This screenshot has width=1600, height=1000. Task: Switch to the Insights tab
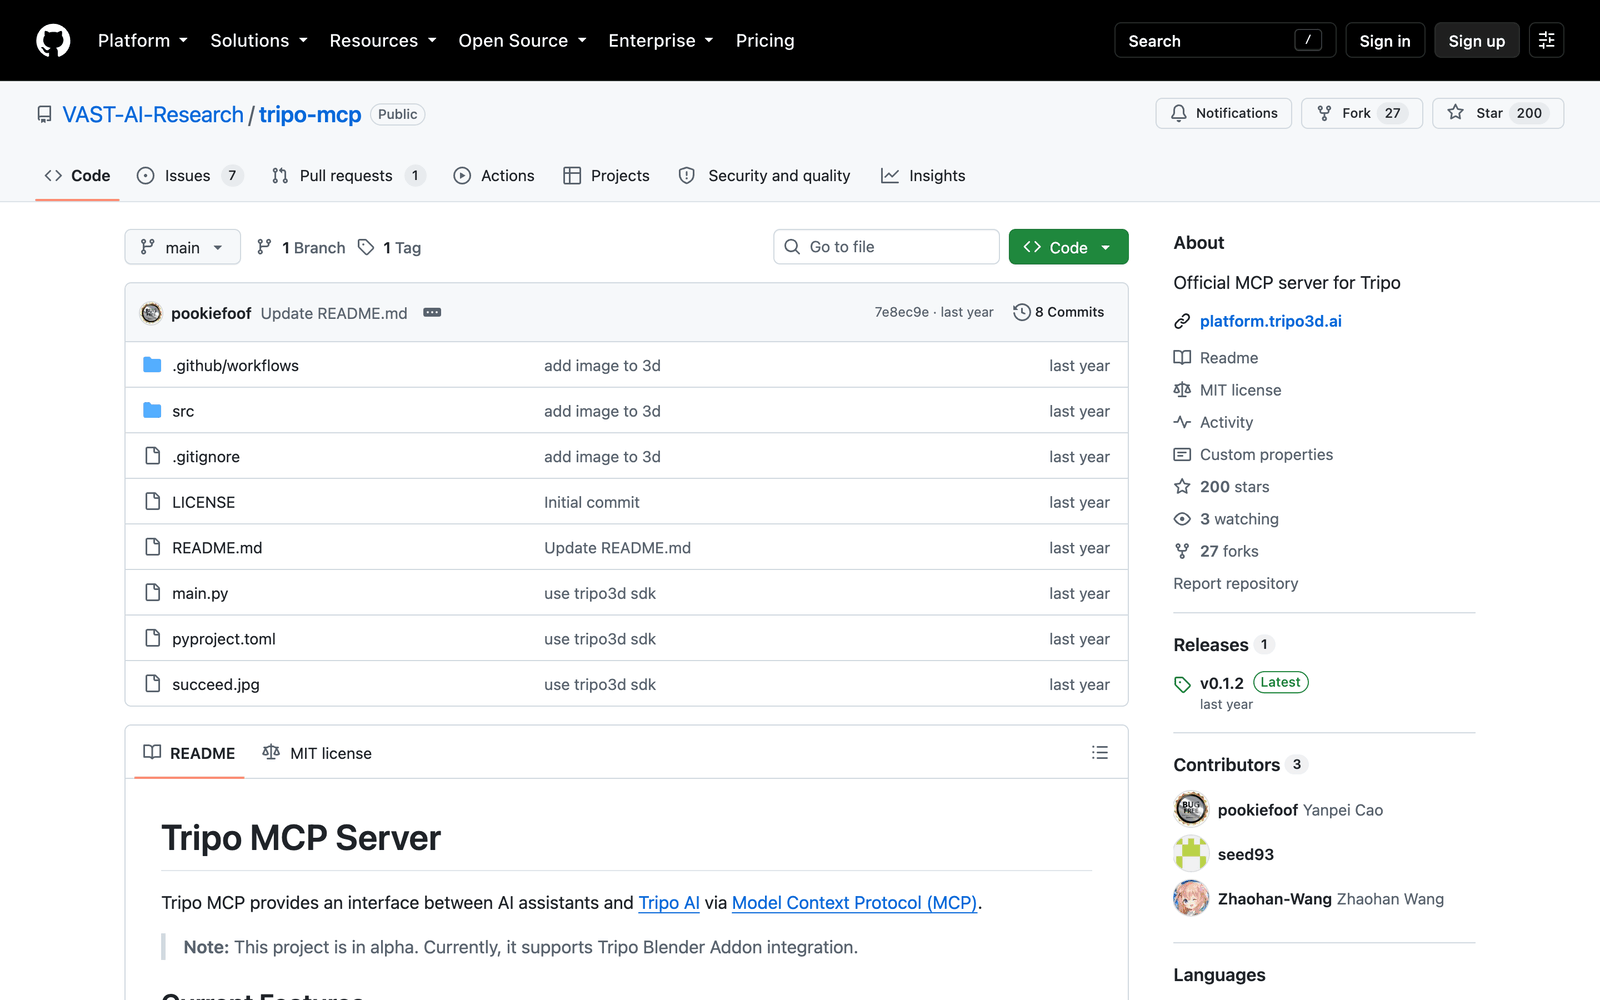(x=923, y=176)
